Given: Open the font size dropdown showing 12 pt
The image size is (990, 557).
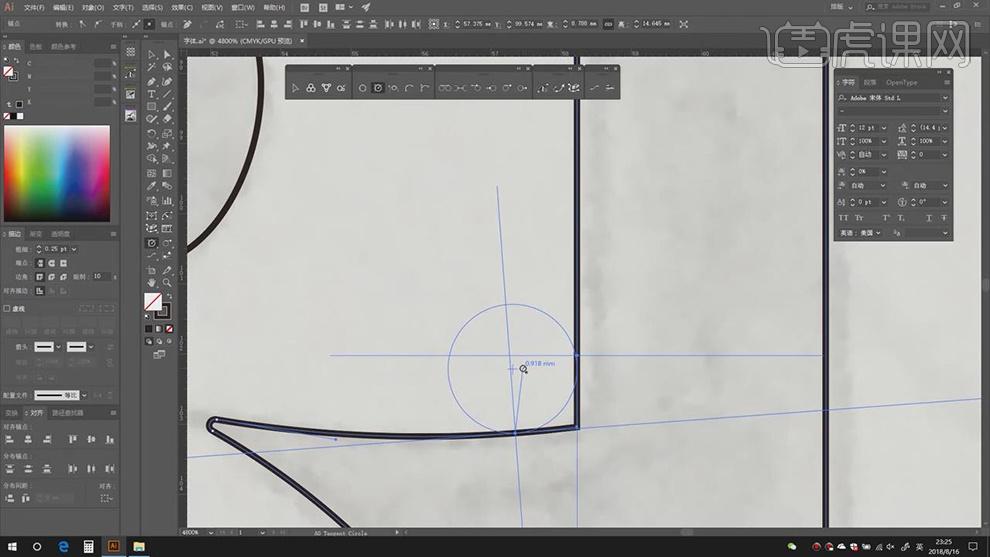Looking at the screenshot, I should point(883,128).
